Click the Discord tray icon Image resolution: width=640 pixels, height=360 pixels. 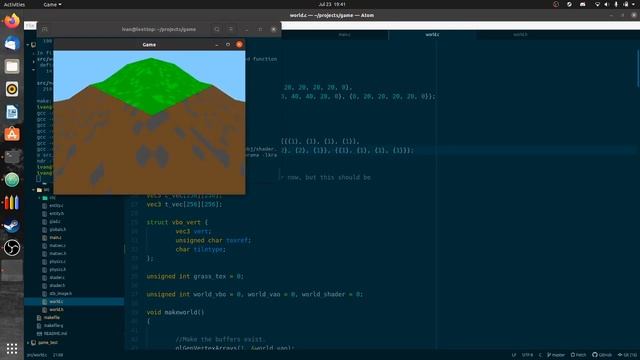click(582, 4)
